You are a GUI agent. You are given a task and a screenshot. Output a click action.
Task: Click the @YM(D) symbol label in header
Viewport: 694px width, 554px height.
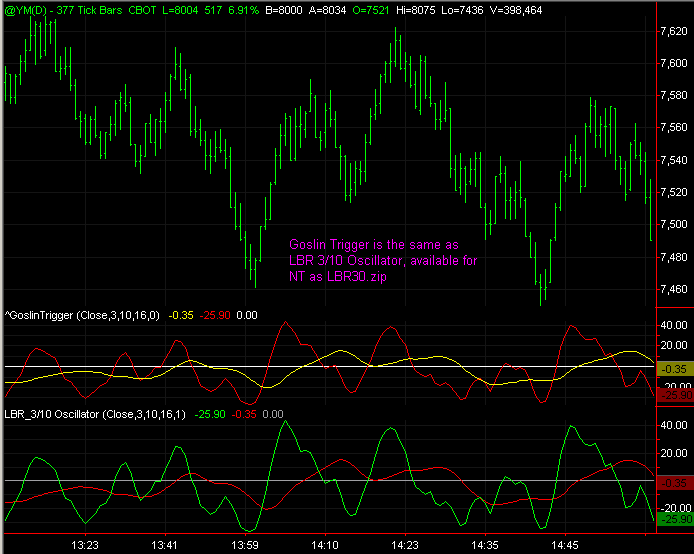click(25, 10)
